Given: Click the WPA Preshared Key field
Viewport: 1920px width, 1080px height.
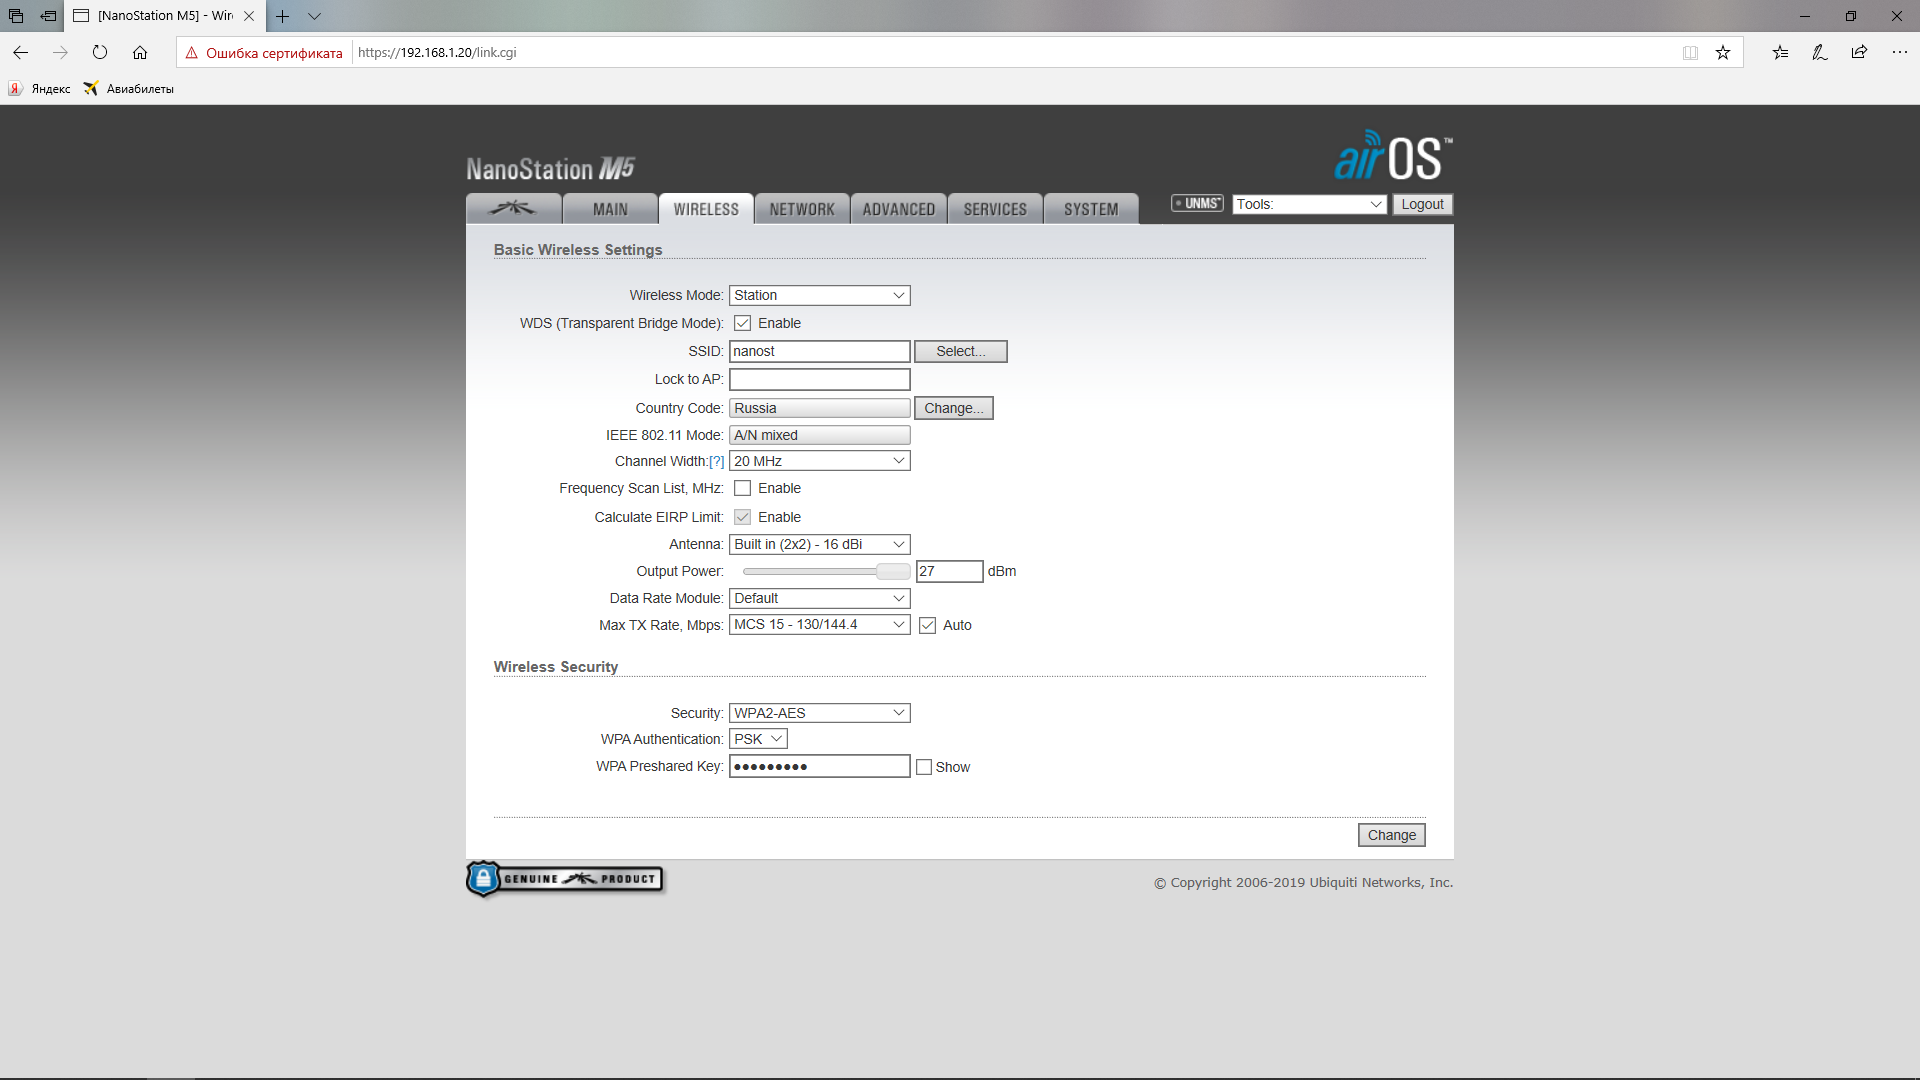Looking at the screenshot, I should tap(819, 766).
